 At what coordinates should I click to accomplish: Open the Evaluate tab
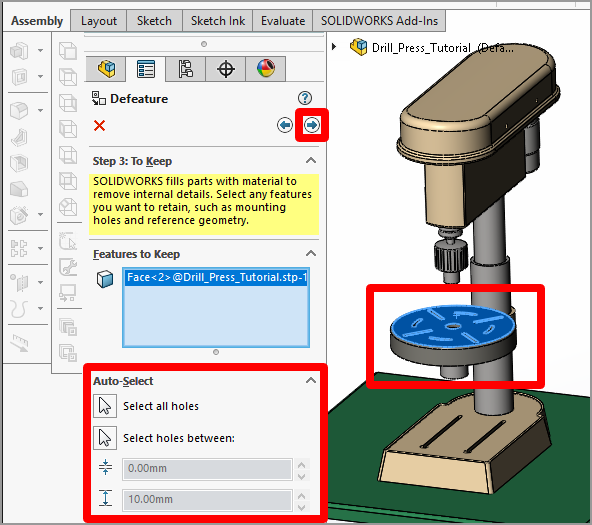(x=283, y=21)
